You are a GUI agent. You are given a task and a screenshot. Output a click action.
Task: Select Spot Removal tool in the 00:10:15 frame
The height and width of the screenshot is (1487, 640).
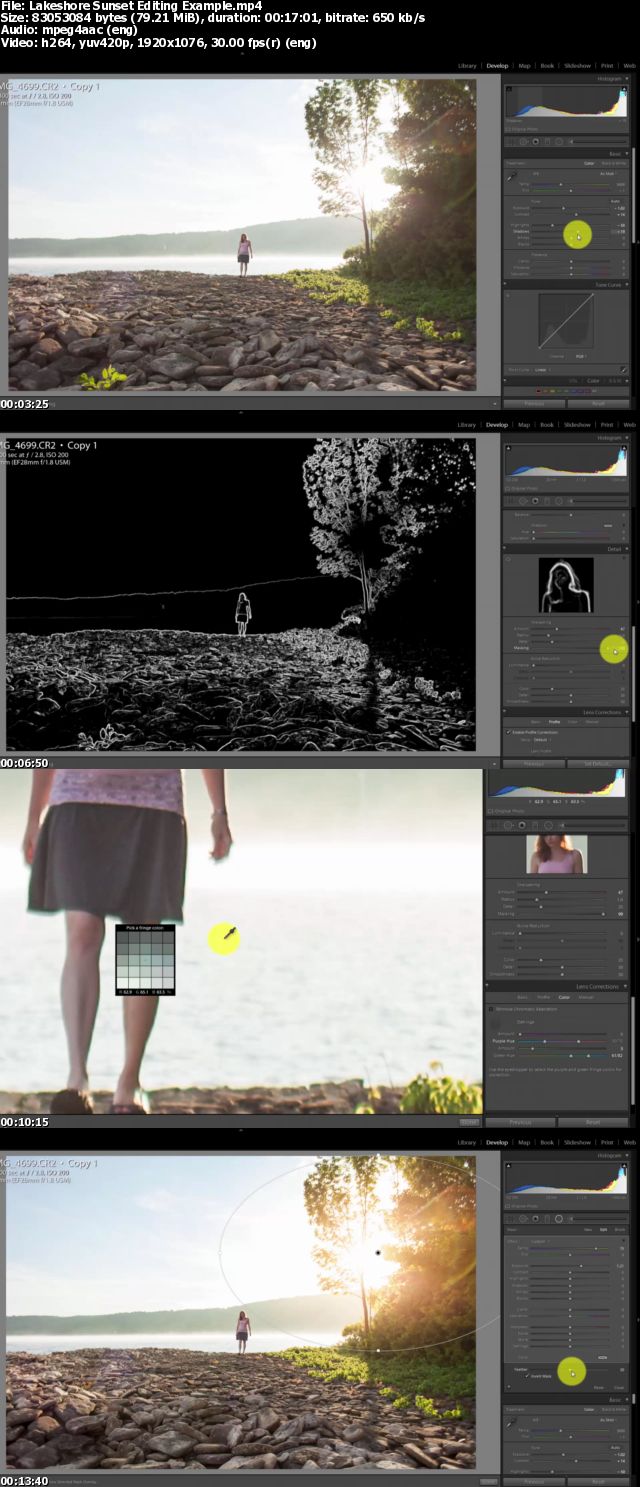pyautogui.click(x=508, y=825)
